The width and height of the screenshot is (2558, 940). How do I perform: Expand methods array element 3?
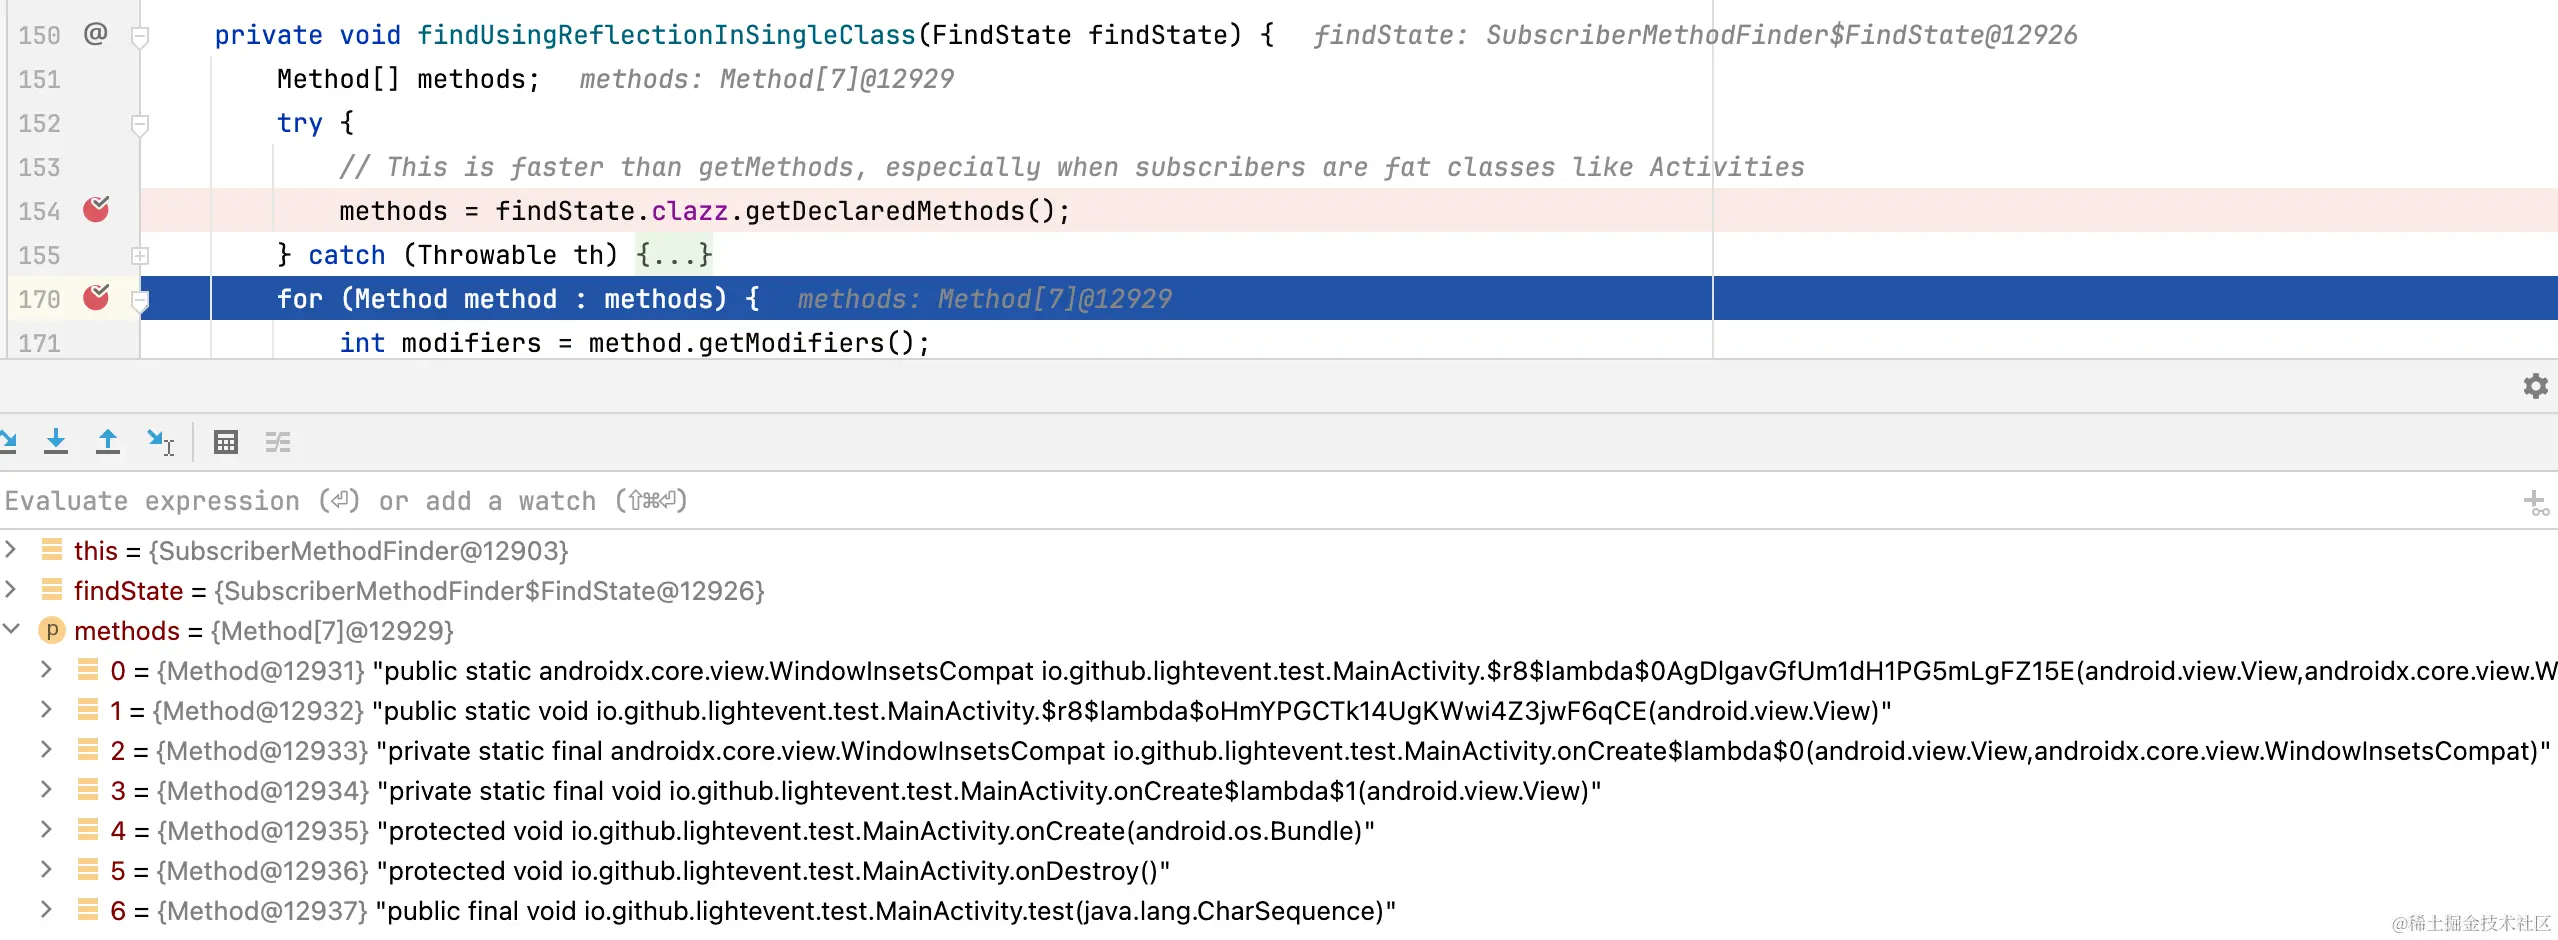coord(46,789)
